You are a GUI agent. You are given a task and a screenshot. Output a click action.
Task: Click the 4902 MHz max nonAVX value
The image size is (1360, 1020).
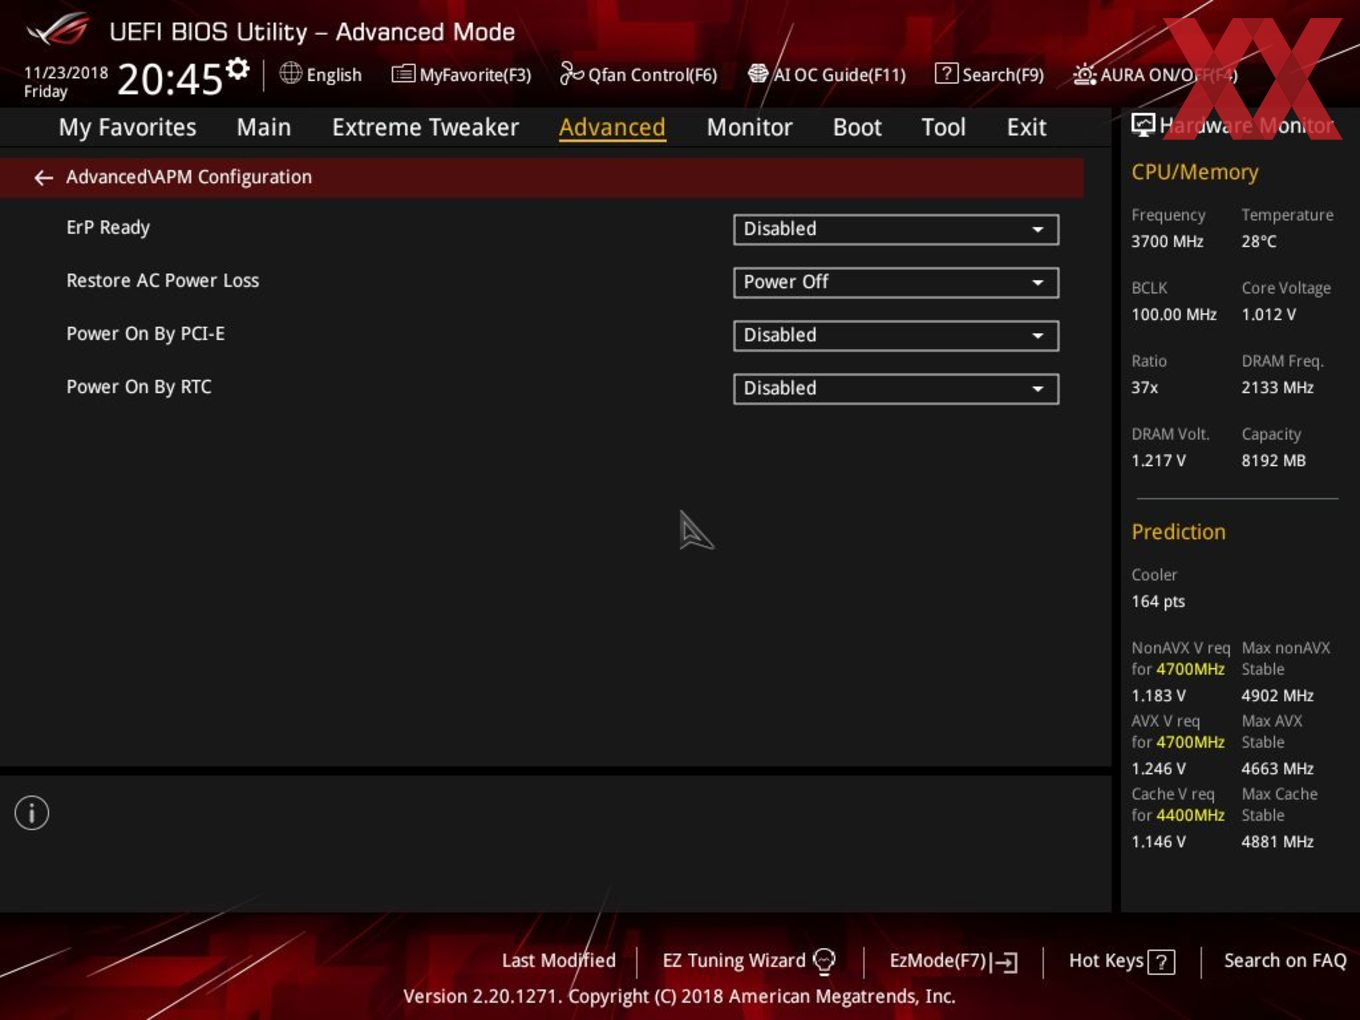coord(1277,696)
